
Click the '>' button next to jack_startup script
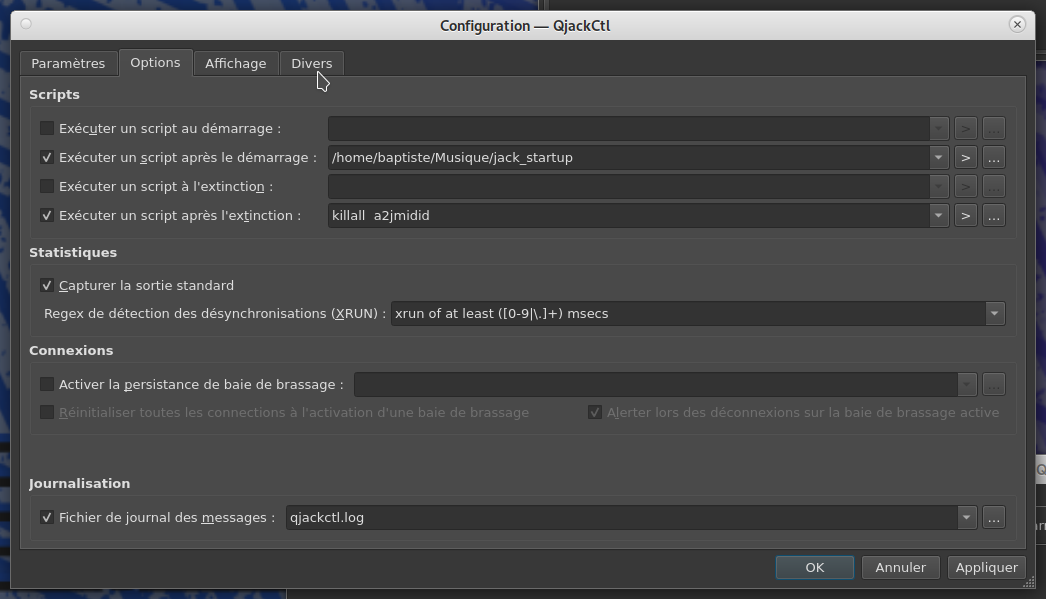(965, 157)
